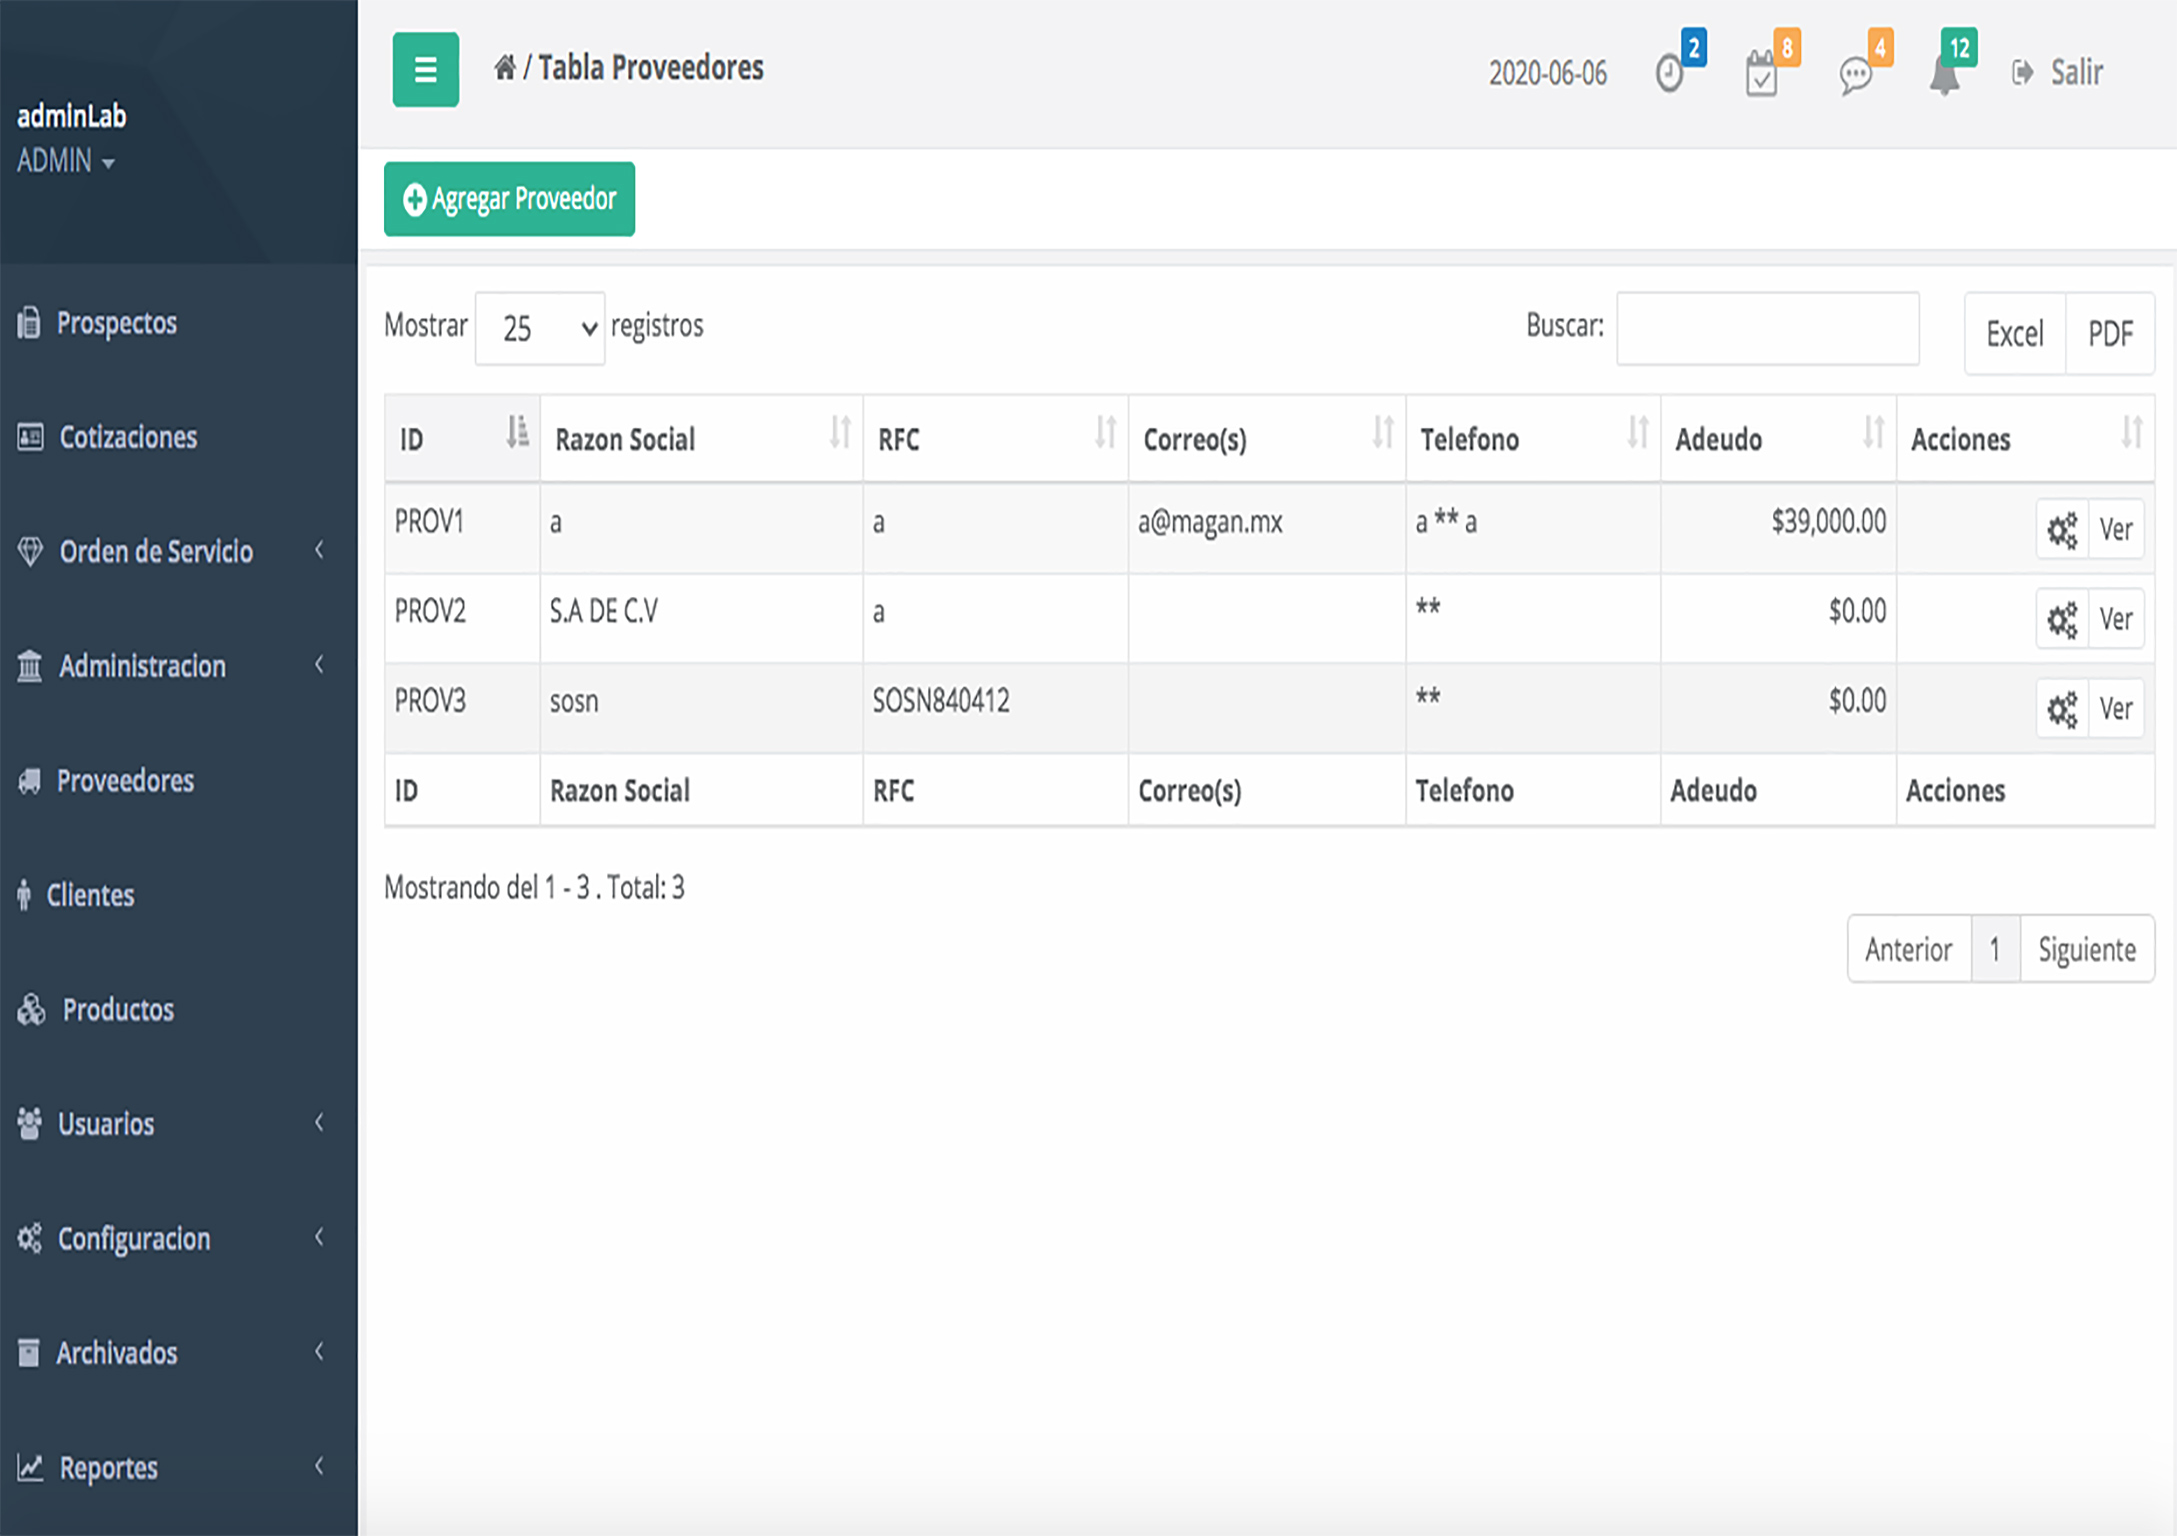Screen dimensions: 2177x1536
Task: Sort by Telefono column arrows
Action: 1638,432
